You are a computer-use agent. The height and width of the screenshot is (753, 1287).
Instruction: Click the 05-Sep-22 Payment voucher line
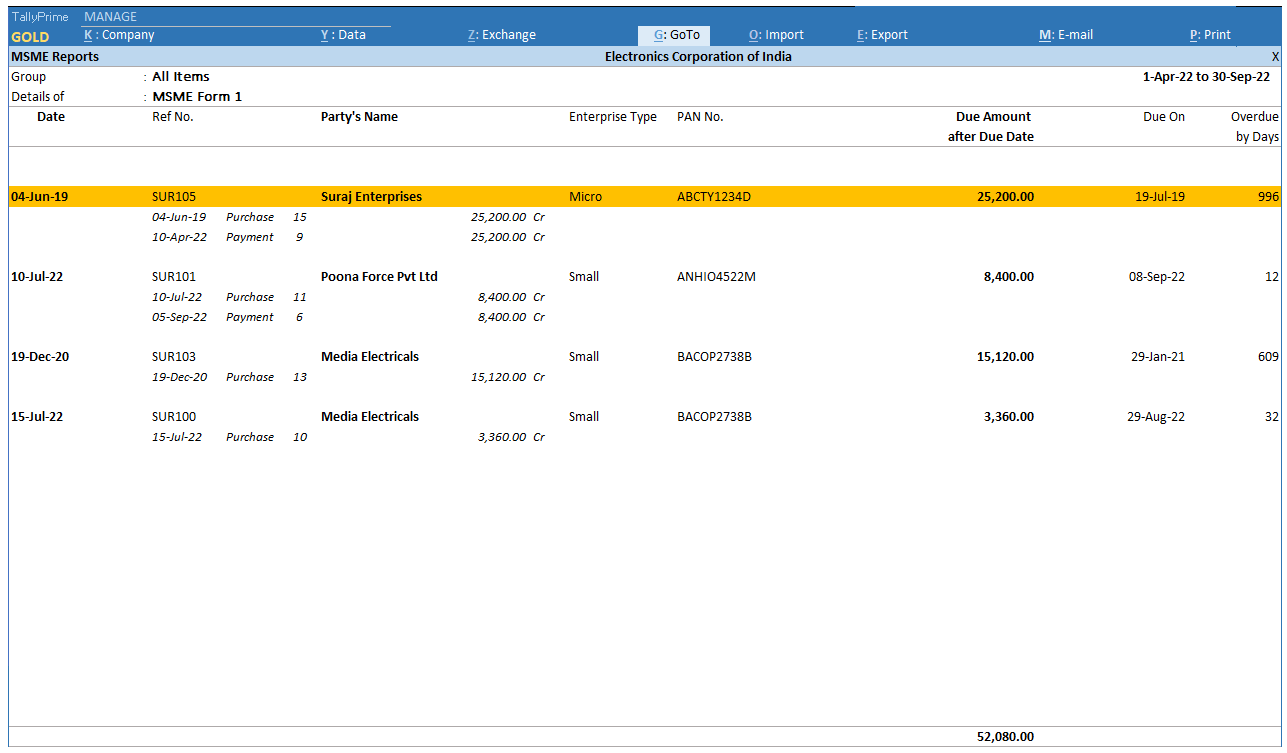[249, 317]
